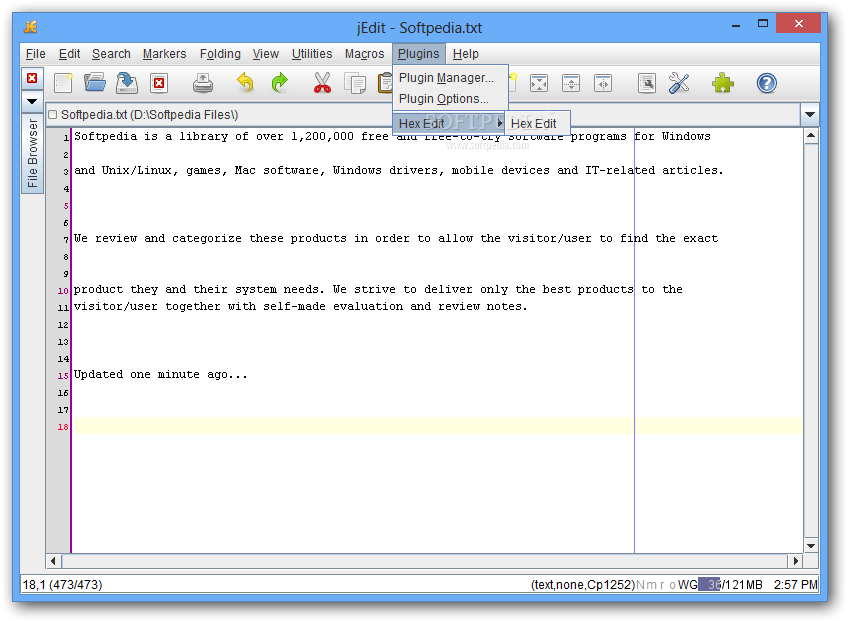
Task: Click the Copy toolbar icon
Action: click(355, 83)
